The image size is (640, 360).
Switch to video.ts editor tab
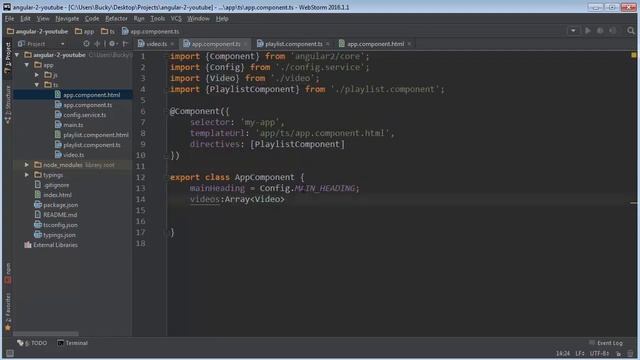[x=156, y=44]
